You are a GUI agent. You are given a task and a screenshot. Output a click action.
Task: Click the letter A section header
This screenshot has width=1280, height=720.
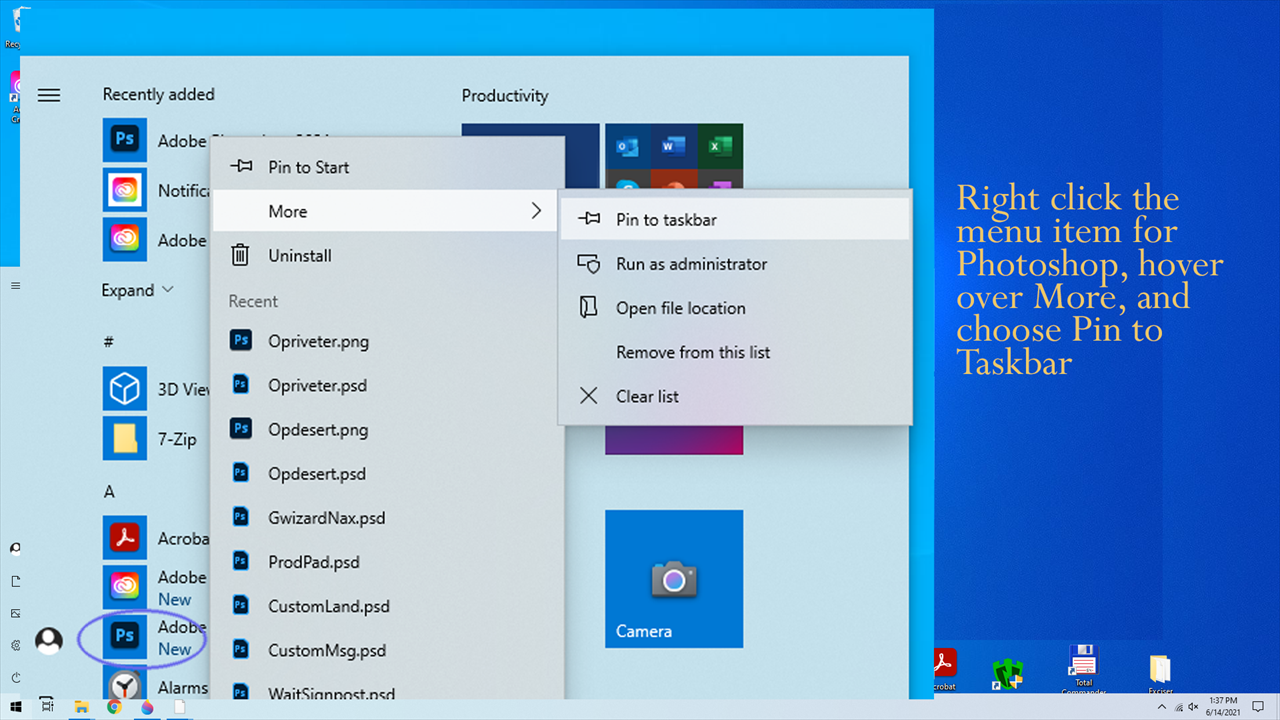coord(109,491)
